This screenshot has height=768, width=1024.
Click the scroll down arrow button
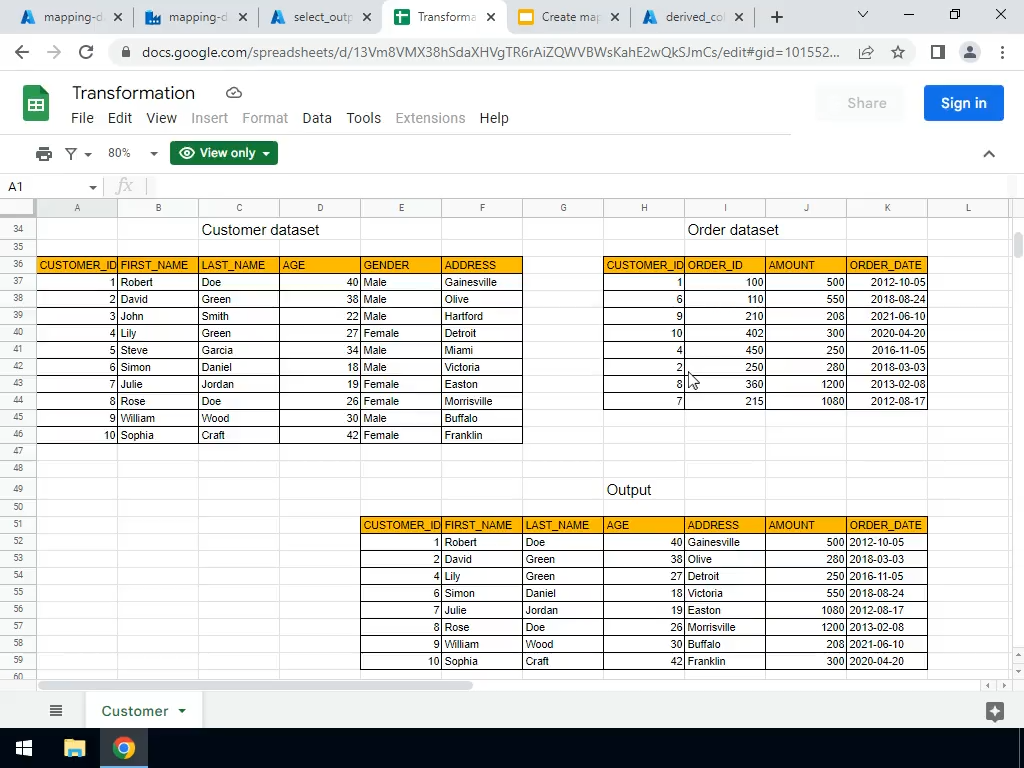click(x=1018, y=671)
